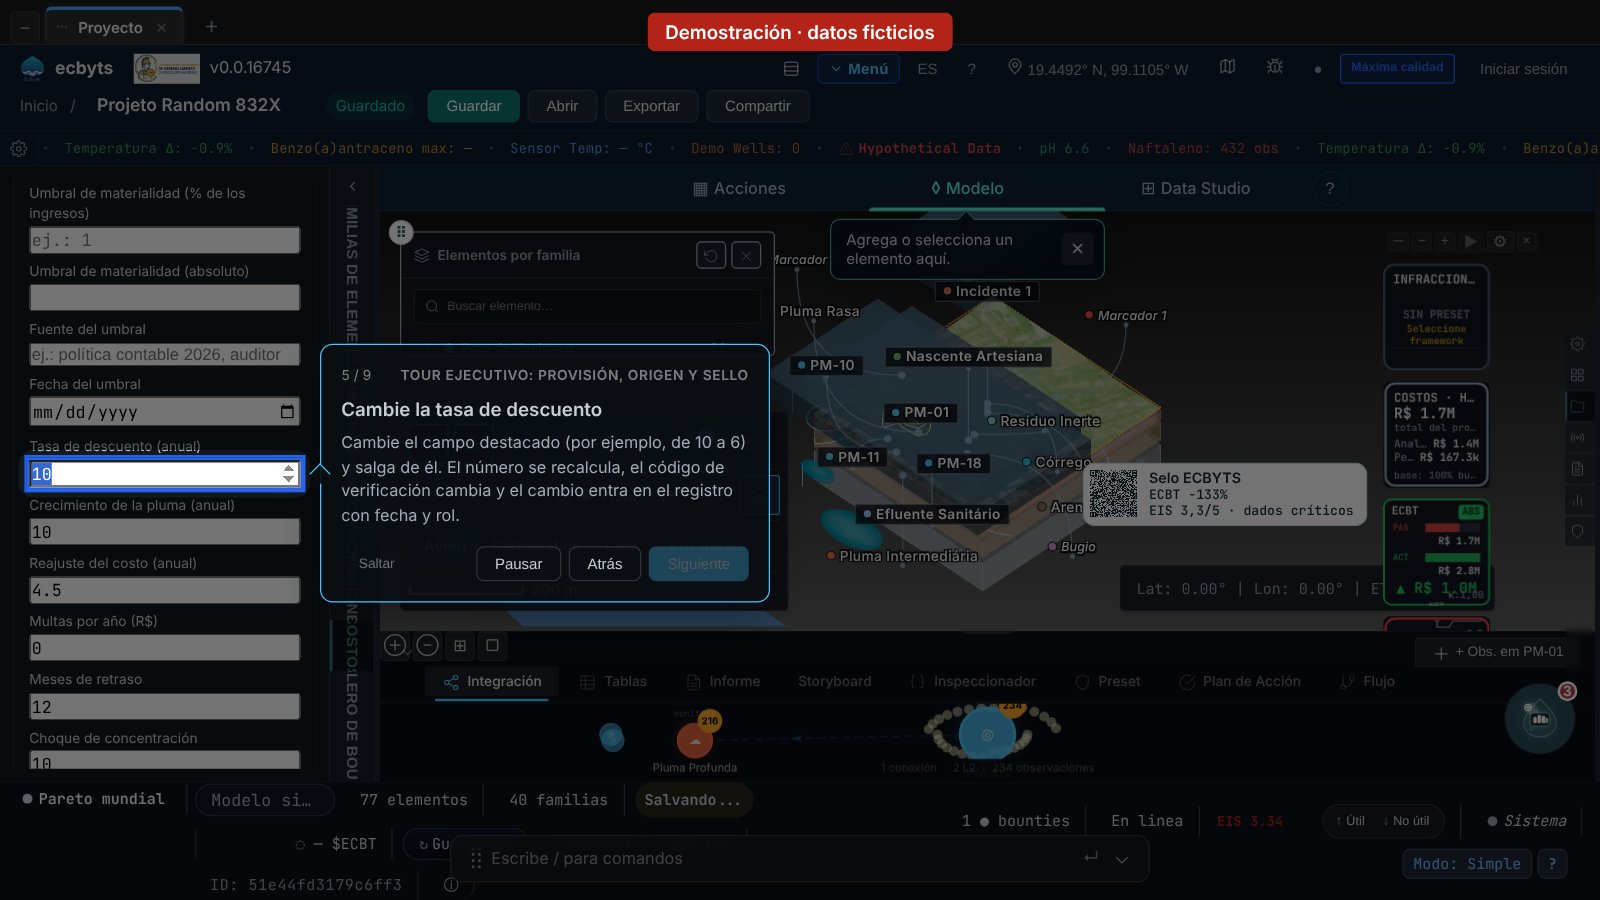Open the shield icon in right sidebar
Image resolution: width=1600 pixels, height=900 pixels.
(1577, 531)
